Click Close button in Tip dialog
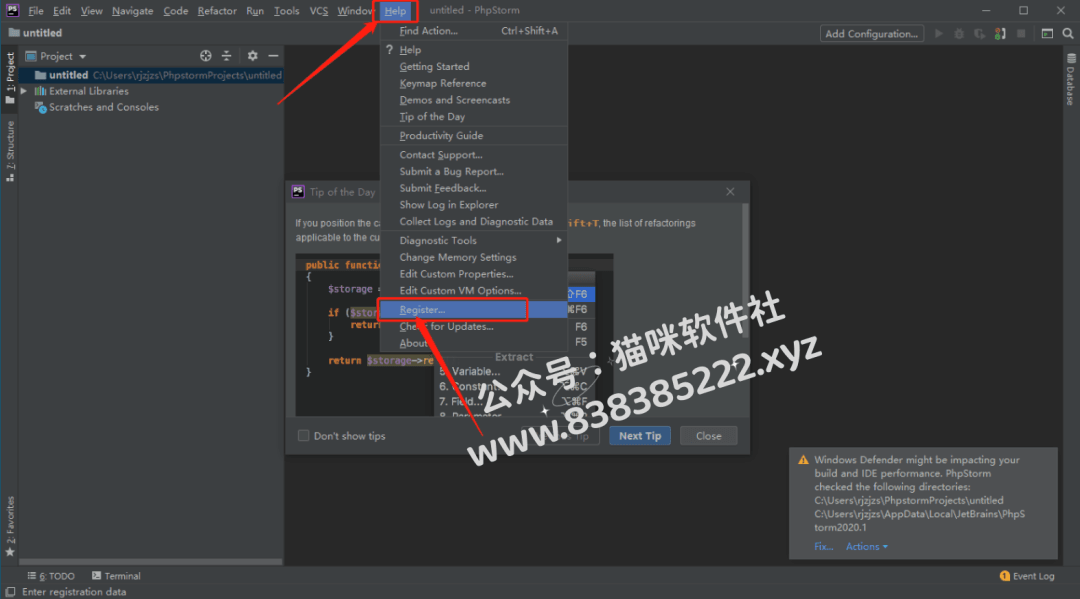1080x599 pixels. pyautogui.click(x=708, y=436)
